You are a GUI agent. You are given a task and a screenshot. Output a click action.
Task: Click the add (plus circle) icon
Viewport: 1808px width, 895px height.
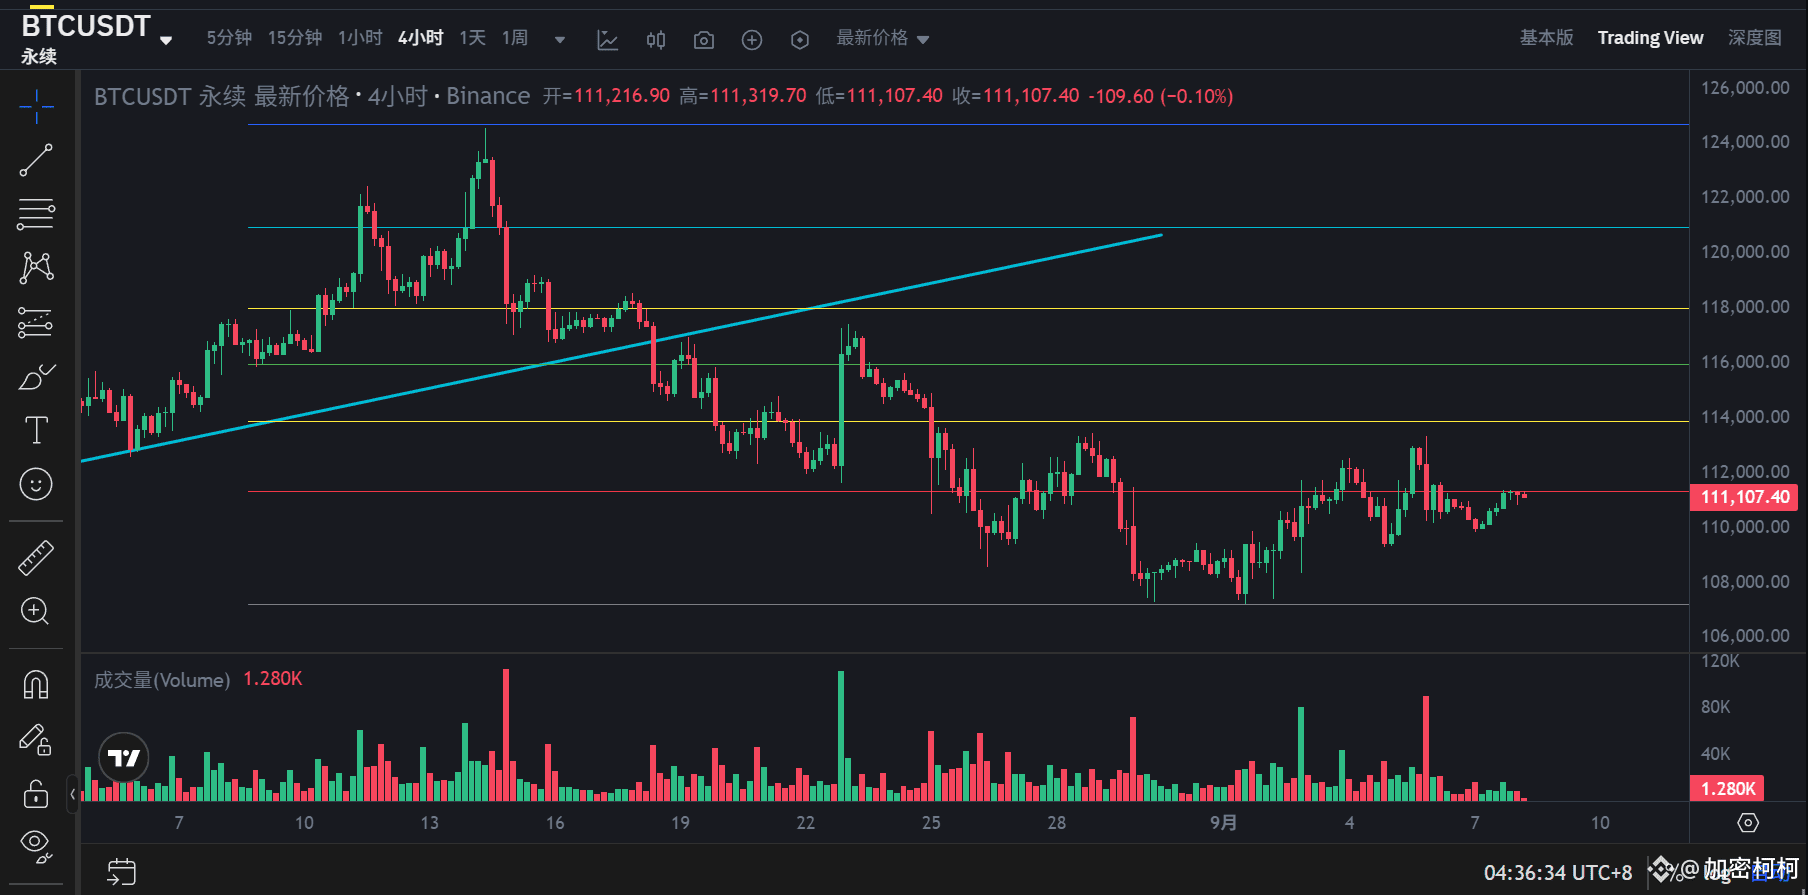point(752,40)
